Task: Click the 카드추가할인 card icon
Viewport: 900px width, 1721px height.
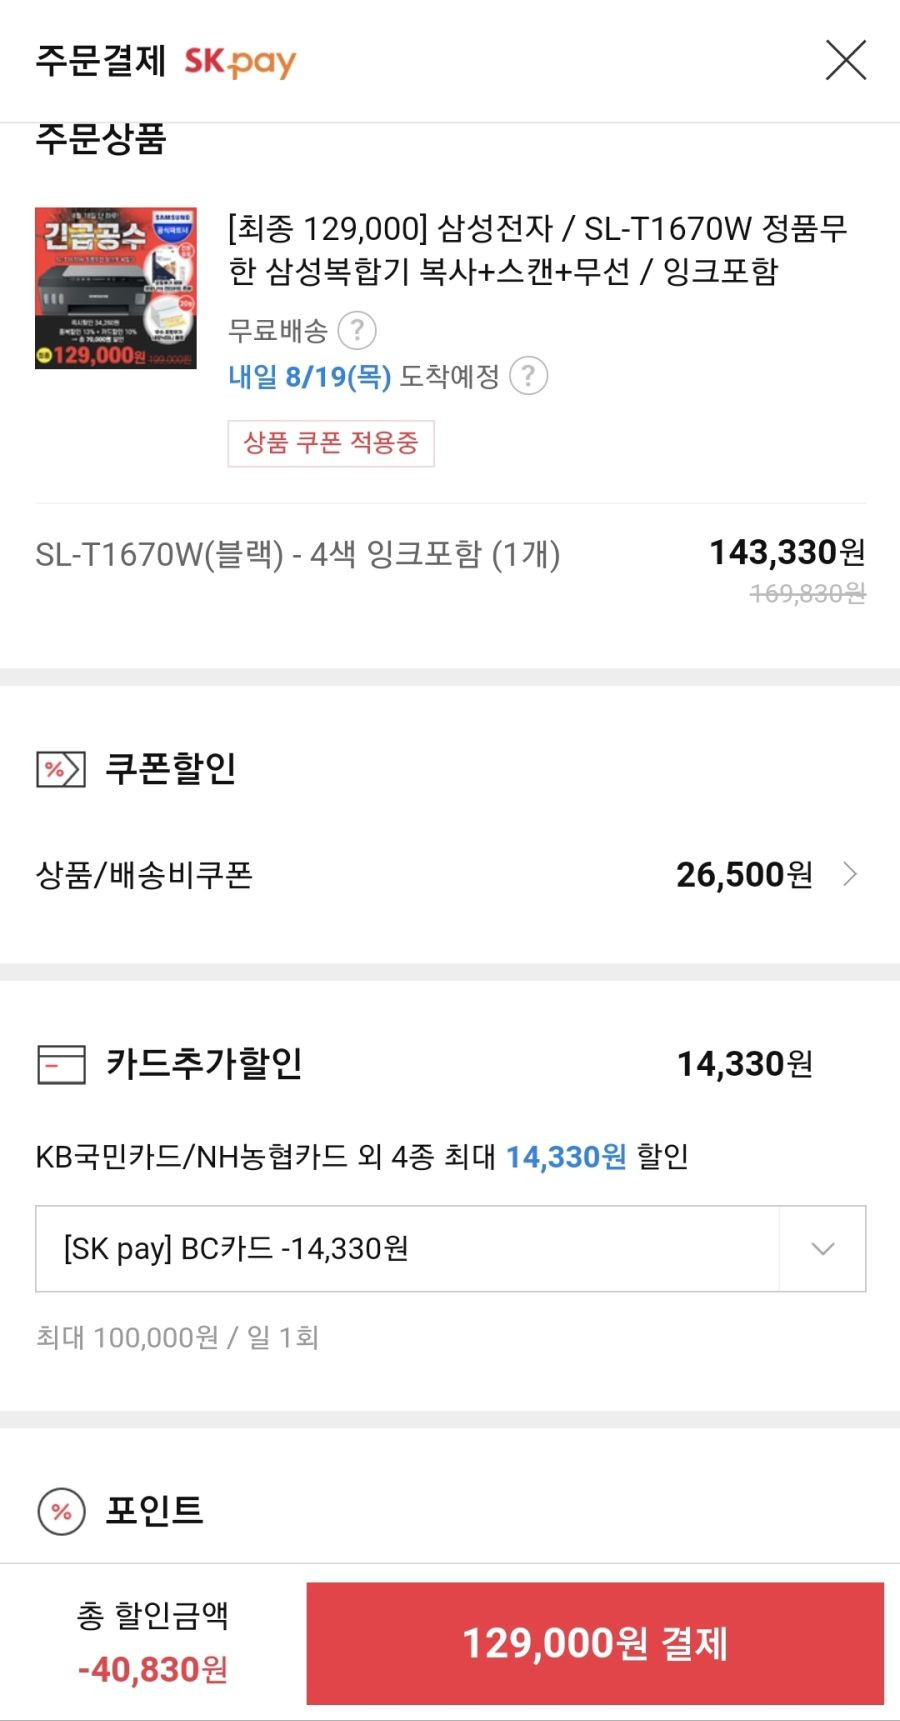Action: pyautogui.click(x=61, y=1064)
